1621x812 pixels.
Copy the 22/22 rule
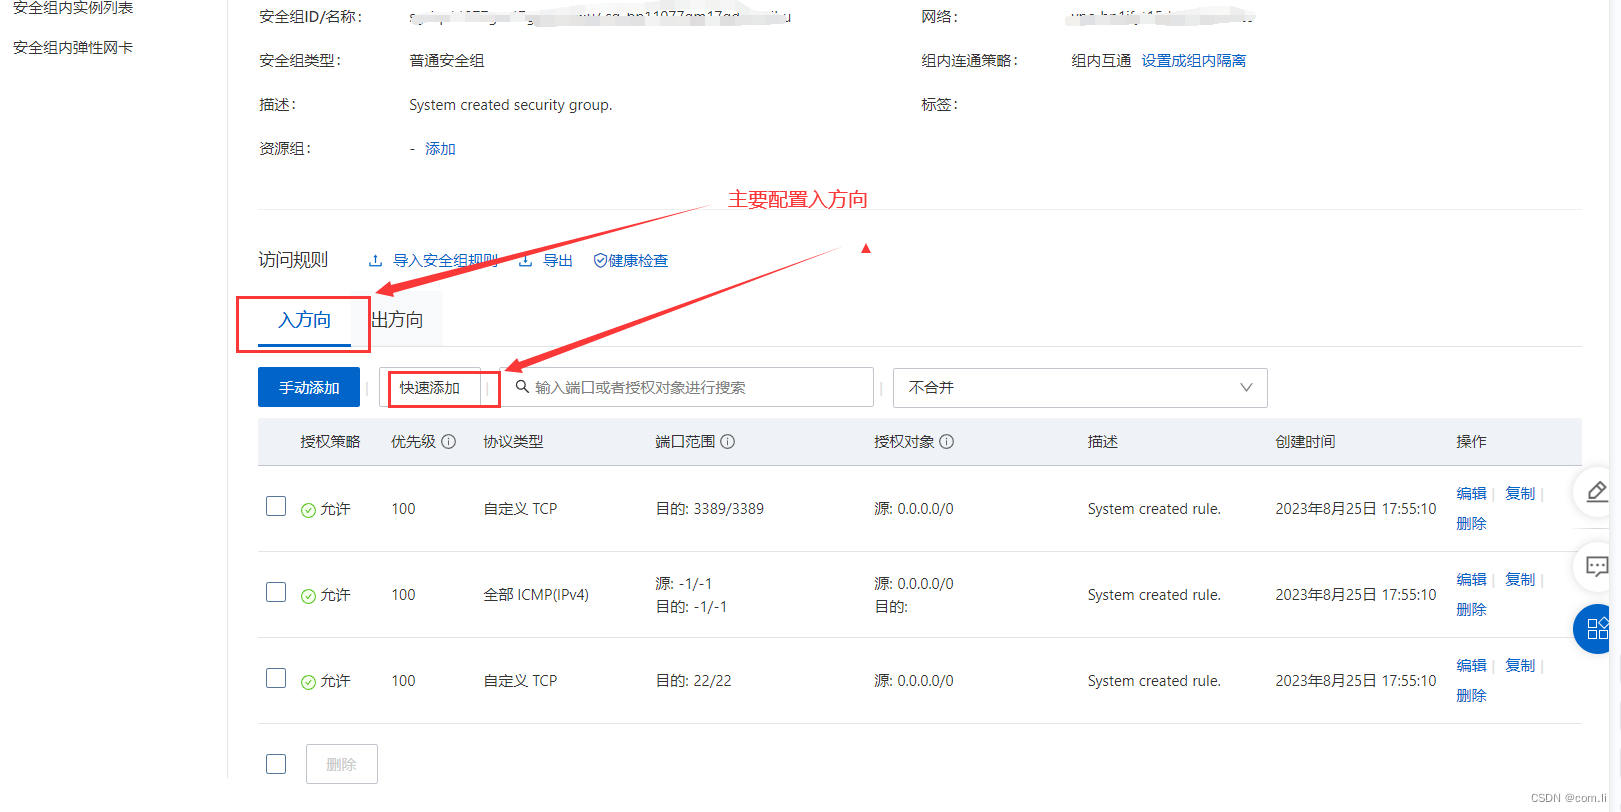(1520, 666)
